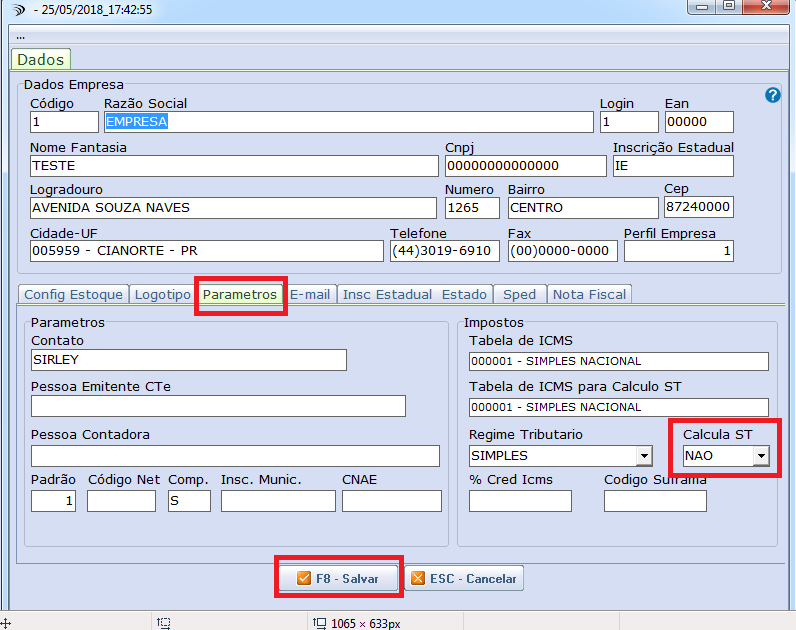The image size is (796, 630).
Task: Expand the Calcula ST dropdown arrow
Action: pos(761,456)
